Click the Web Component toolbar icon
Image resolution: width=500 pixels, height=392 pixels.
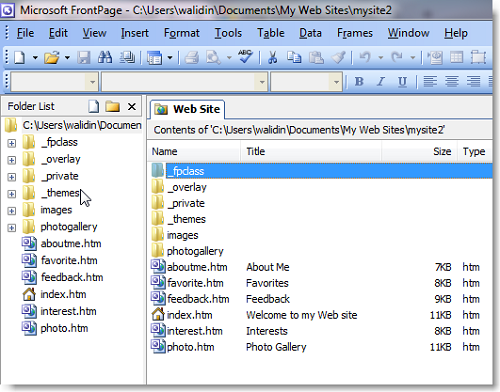pyautogui.click(x=435, y=58)
